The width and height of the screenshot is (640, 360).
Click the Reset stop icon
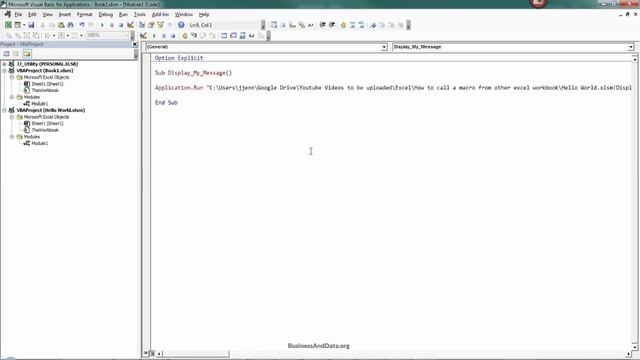(121, 25)
